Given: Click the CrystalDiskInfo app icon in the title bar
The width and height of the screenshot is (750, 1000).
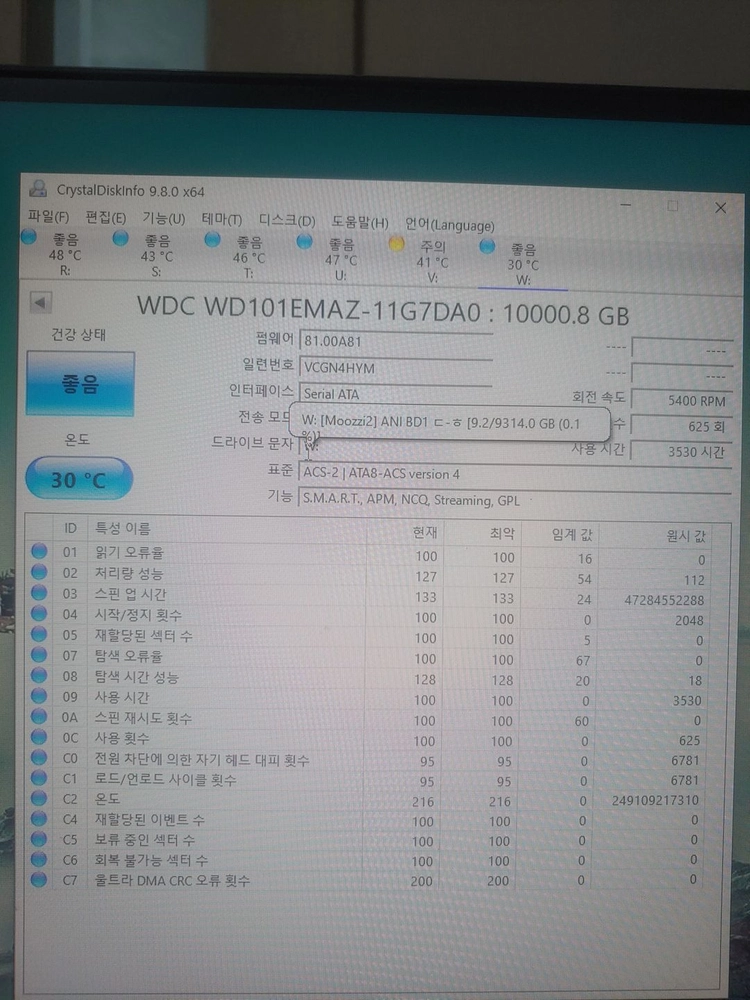Looking at the screenshot, I should pyautogui.click(x=39, y=188).
